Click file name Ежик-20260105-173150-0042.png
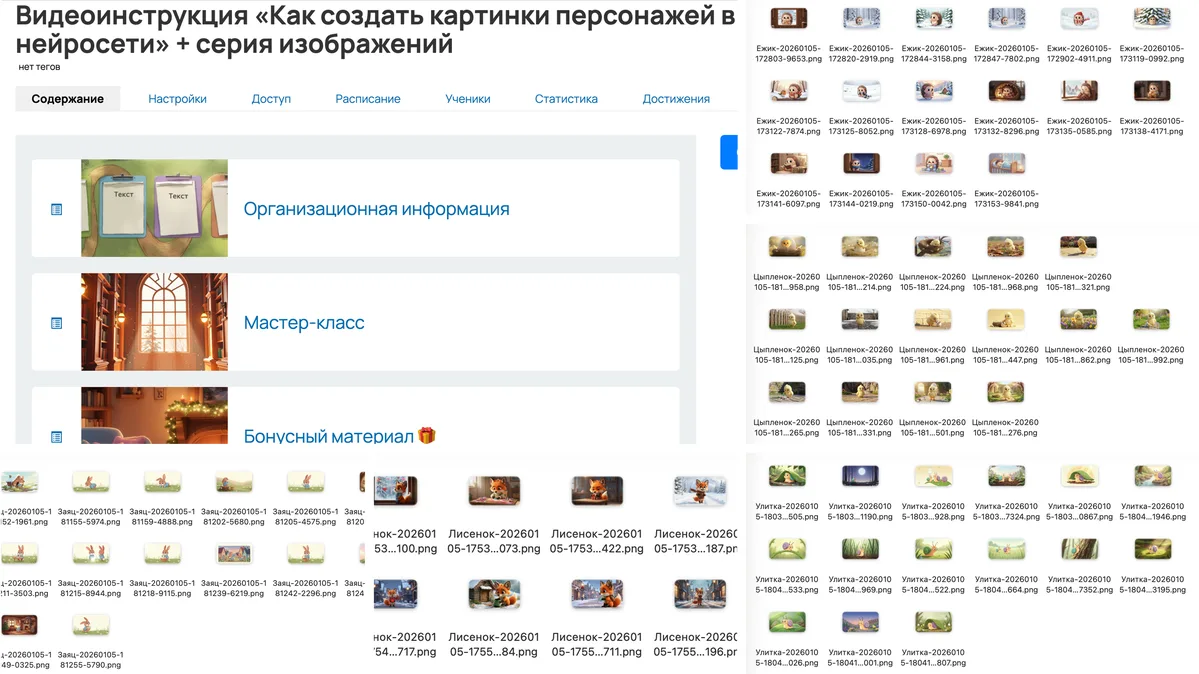The image size is (1199, 674). 934,199
